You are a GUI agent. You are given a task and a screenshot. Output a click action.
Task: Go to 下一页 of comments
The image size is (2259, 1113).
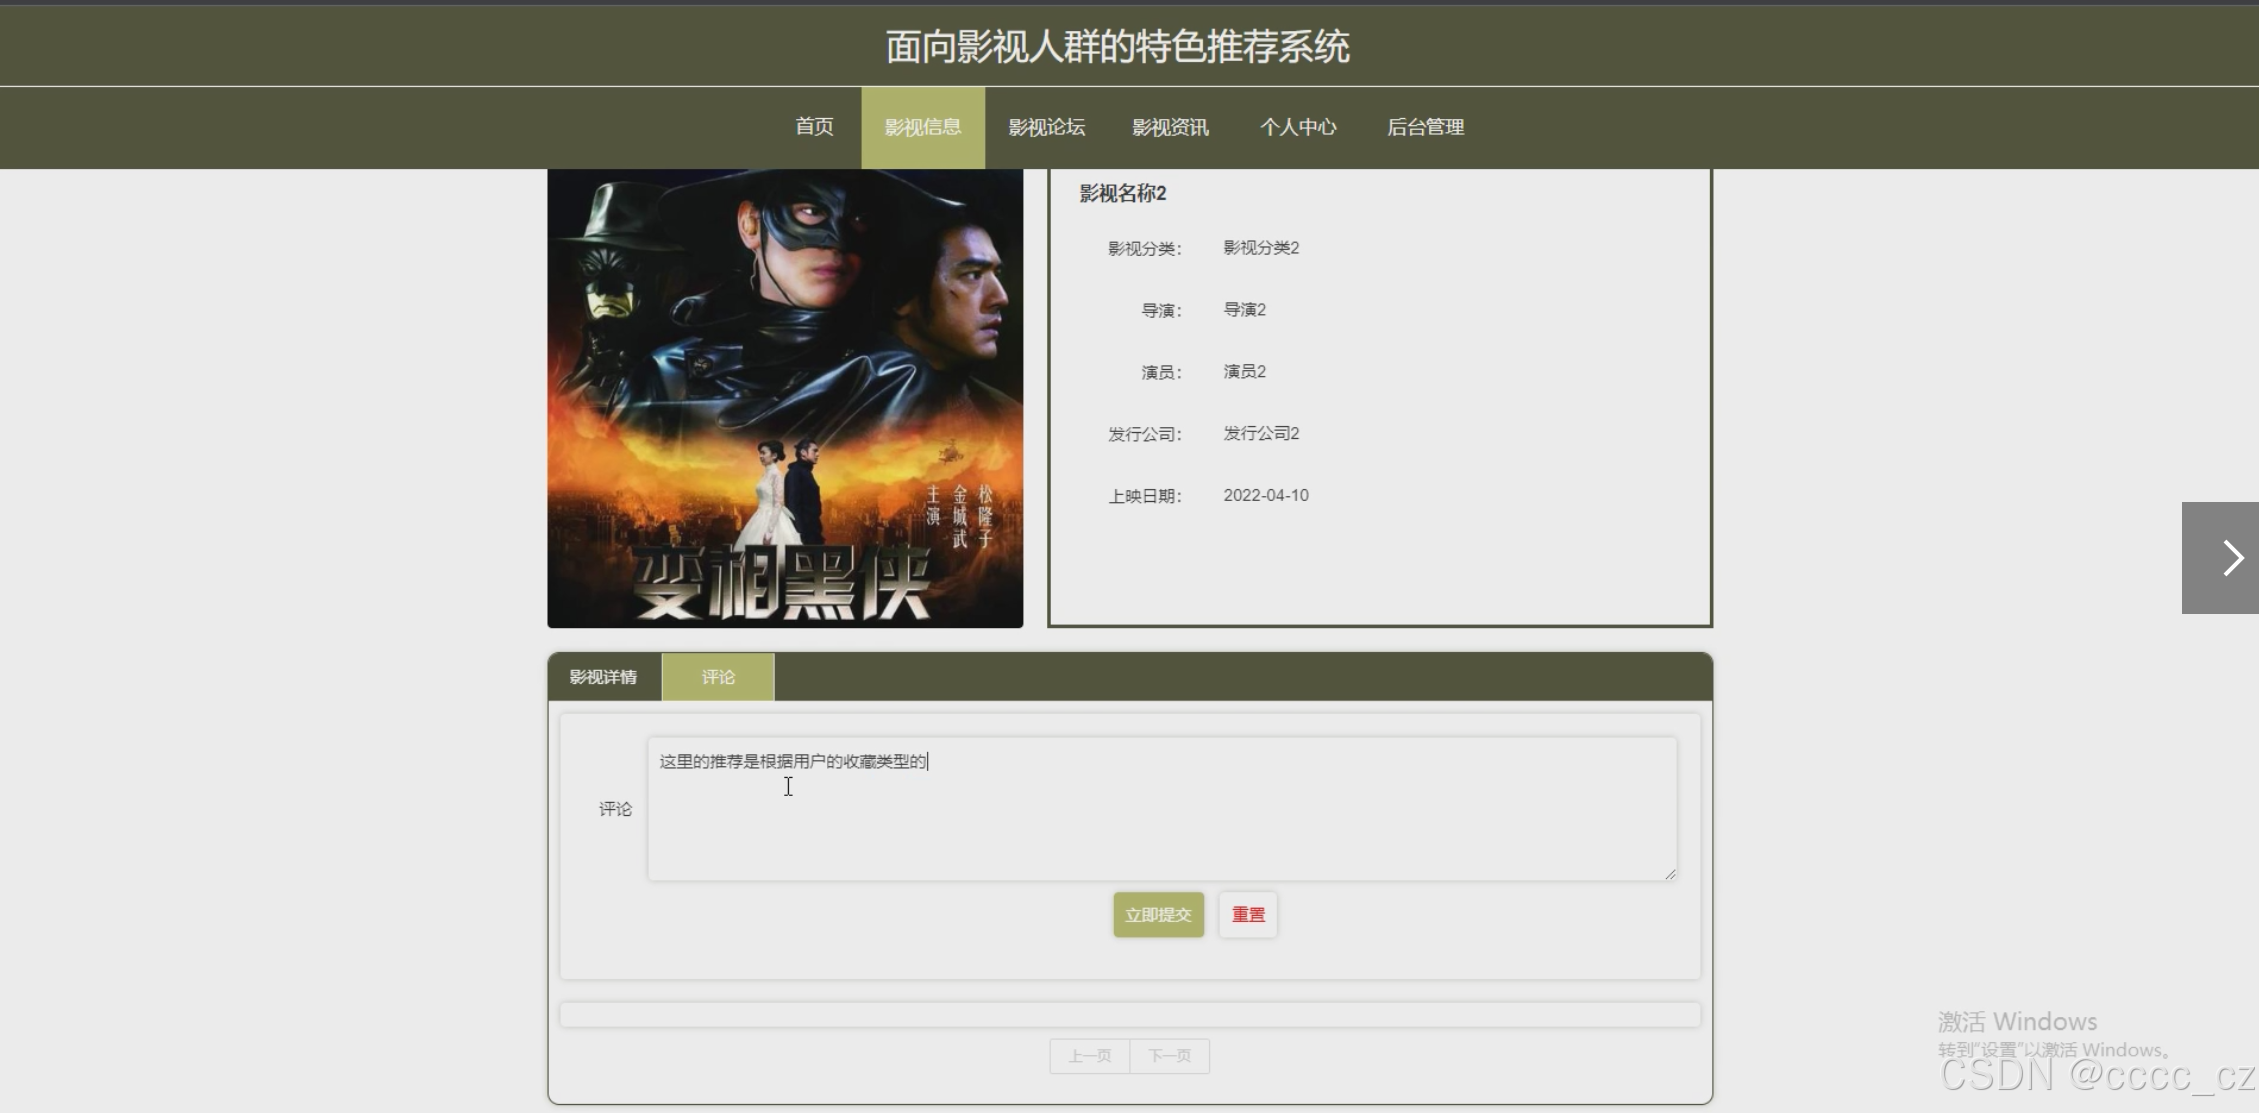click(x=1169, y=1056)
